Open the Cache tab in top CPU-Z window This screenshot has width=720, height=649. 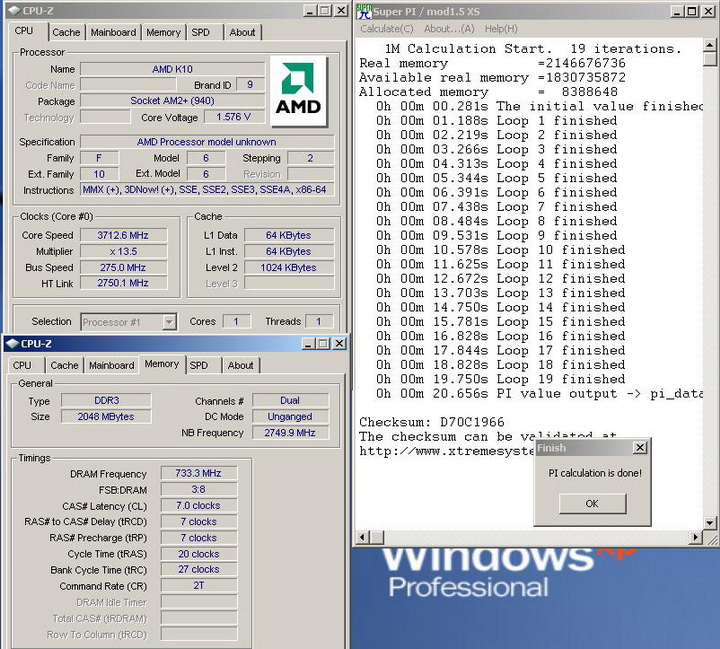click(x=66, y=33)
